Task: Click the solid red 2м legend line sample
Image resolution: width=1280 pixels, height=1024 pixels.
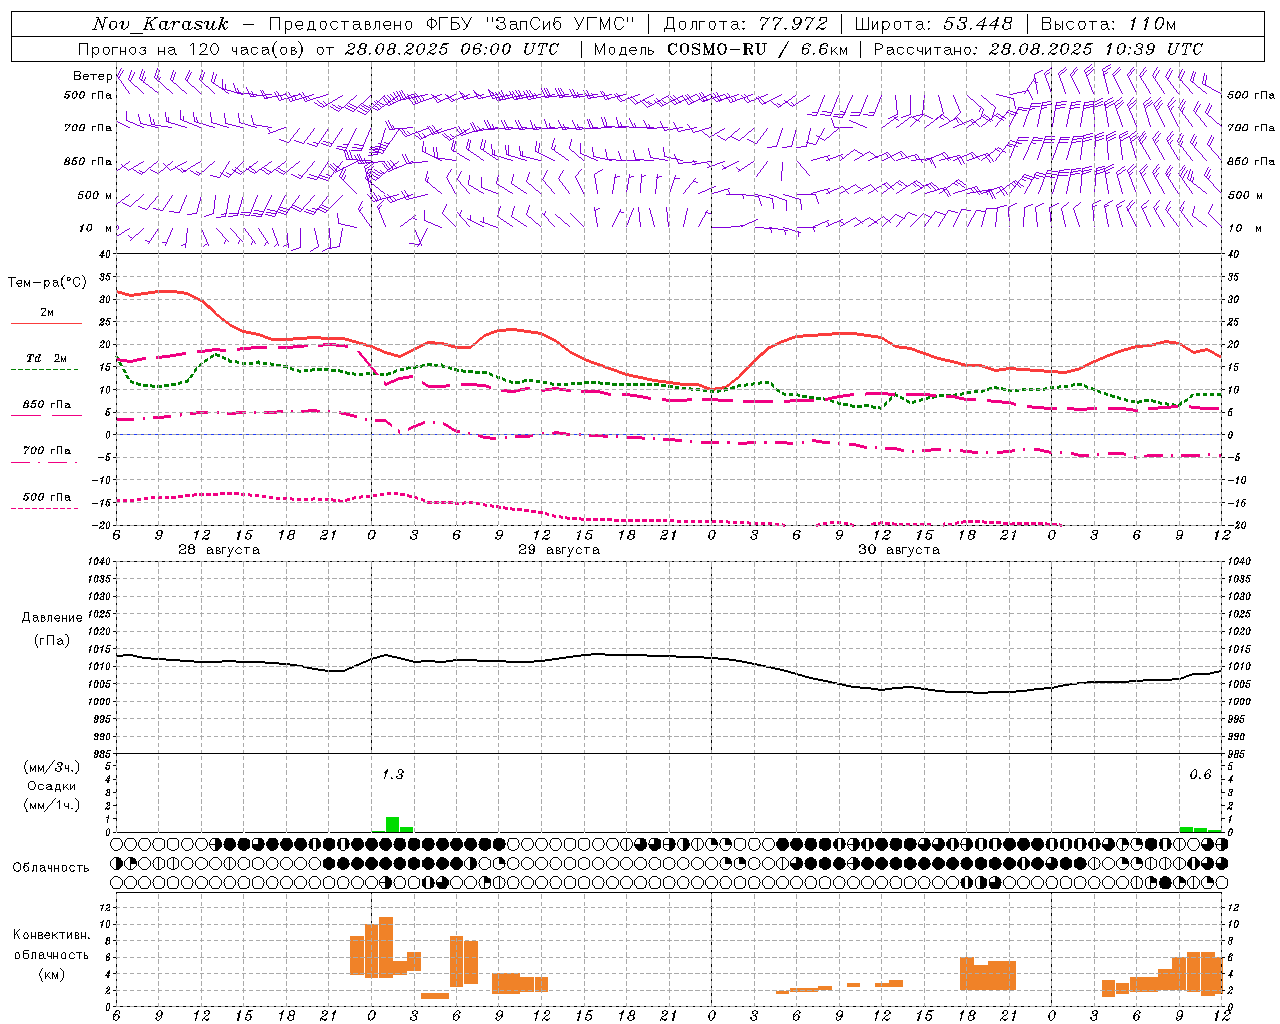Action: pos(46,323)
